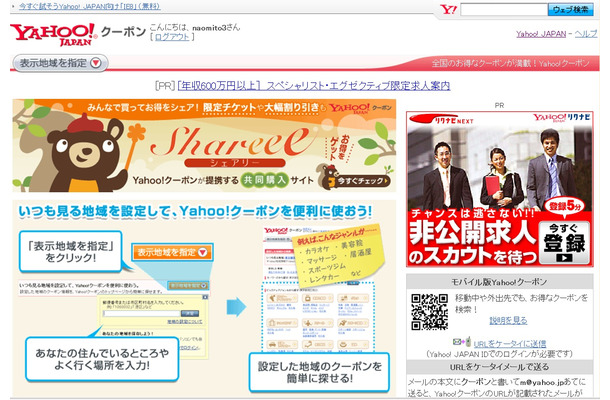610x400 pixels.
Task: Open the 表示地域を指定 dropdown button
Action: click(x=60, y=63)
